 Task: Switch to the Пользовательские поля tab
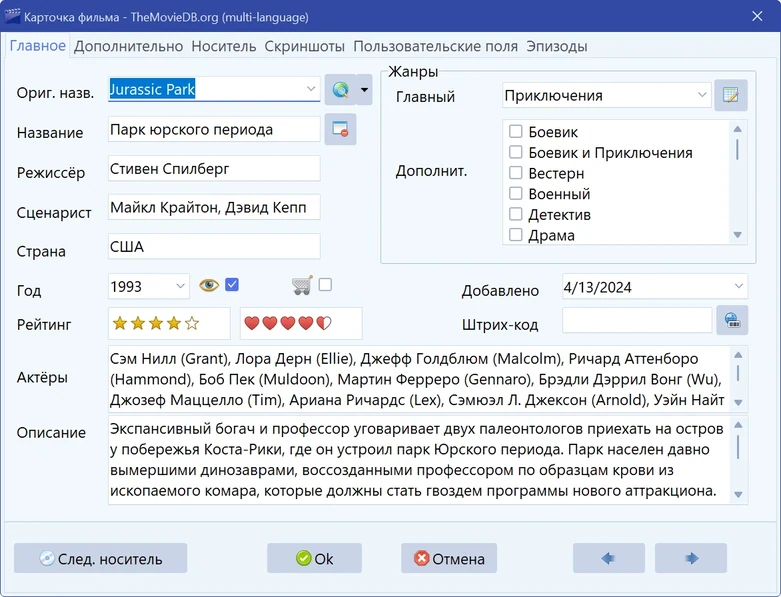coord(435,46)
